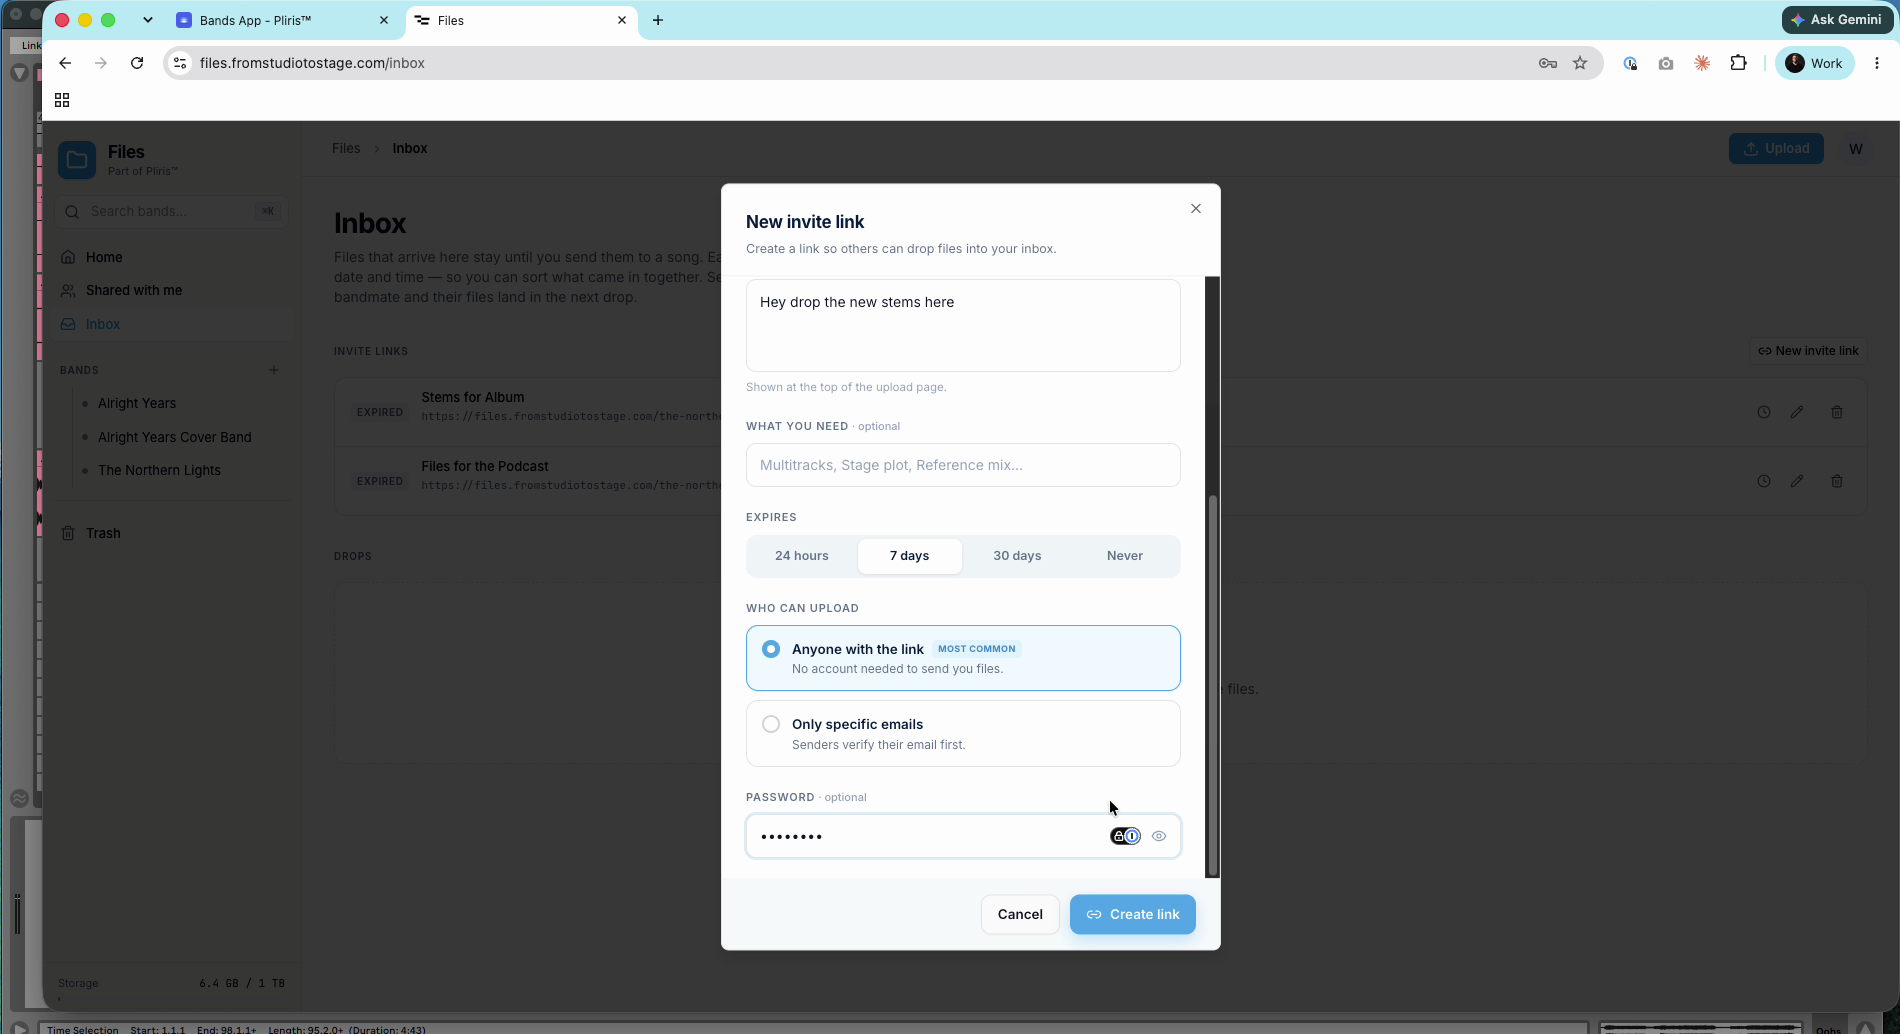Open the Work profile menu
The height and width of the screenshot is (1034, 1900).
(1814, 63)
